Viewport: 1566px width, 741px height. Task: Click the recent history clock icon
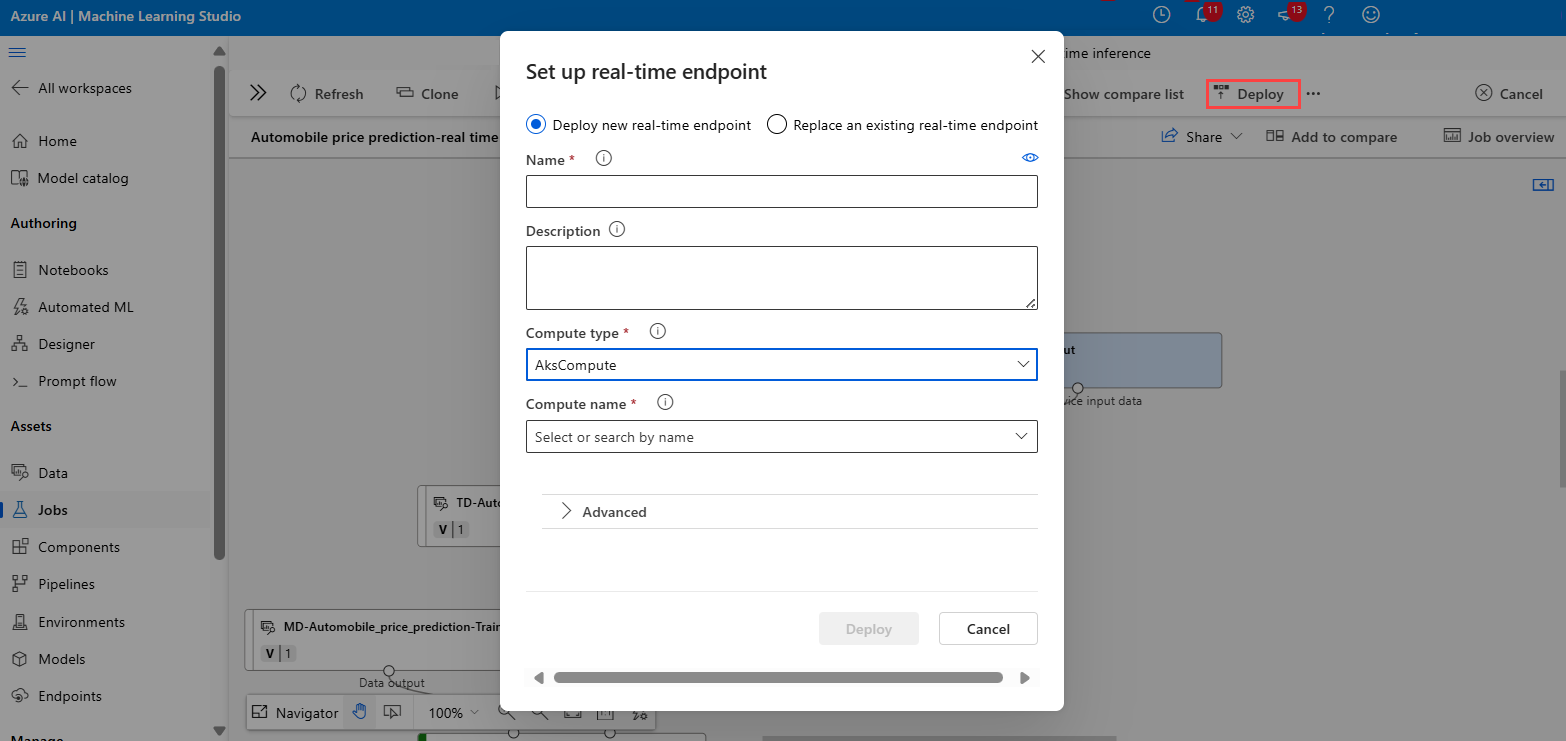(1161, 15)
